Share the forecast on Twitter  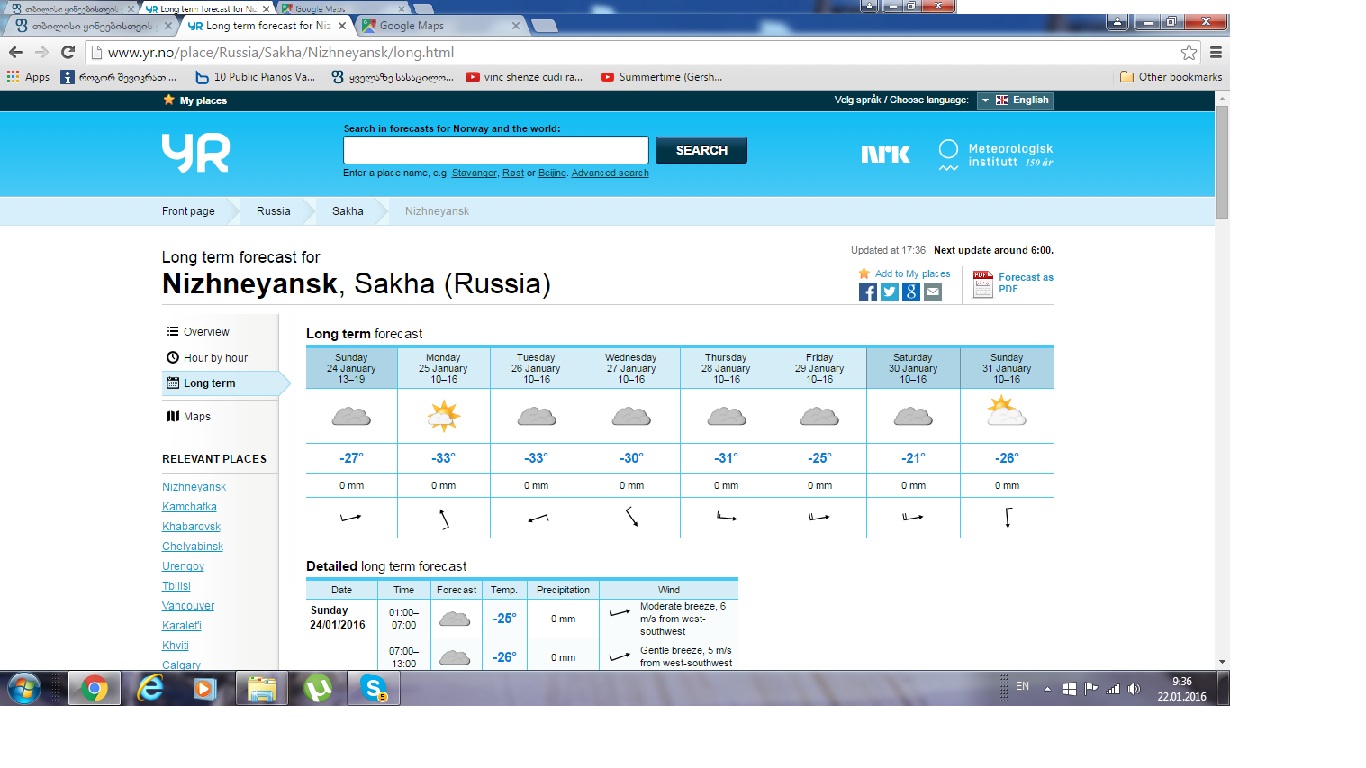(889, 292)
